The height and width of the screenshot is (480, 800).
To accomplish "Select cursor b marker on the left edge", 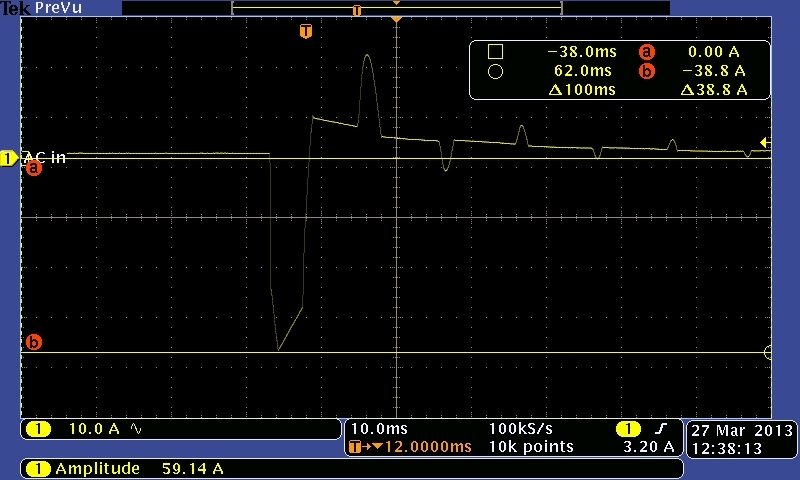I will pyautogui.click(x=33, y=343).
